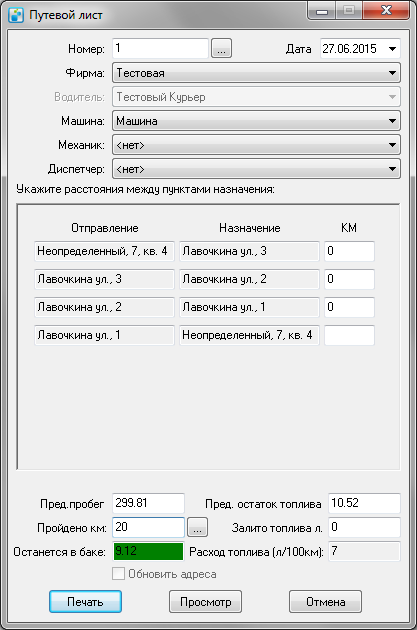
Task: Click the Отправление column header
Action: (x=104, y=228)
